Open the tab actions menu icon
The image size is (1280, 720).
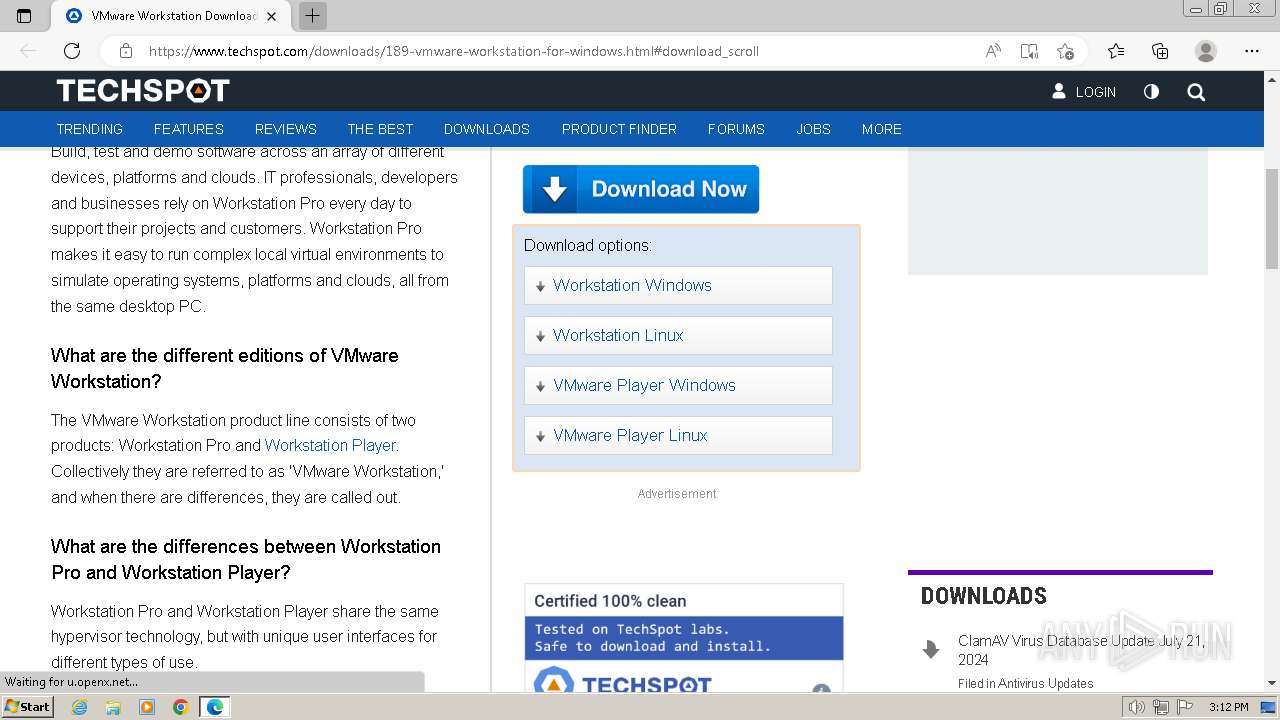click(24, 16)
